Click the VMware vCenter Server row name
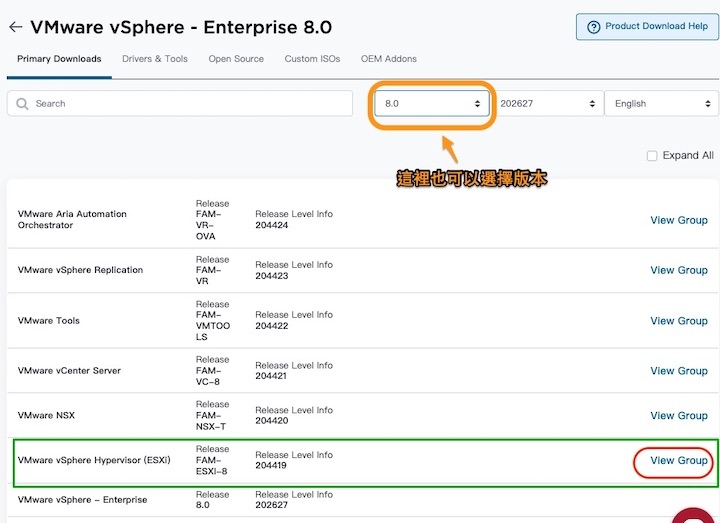720x523 pixels. click(x=69, y=371)
